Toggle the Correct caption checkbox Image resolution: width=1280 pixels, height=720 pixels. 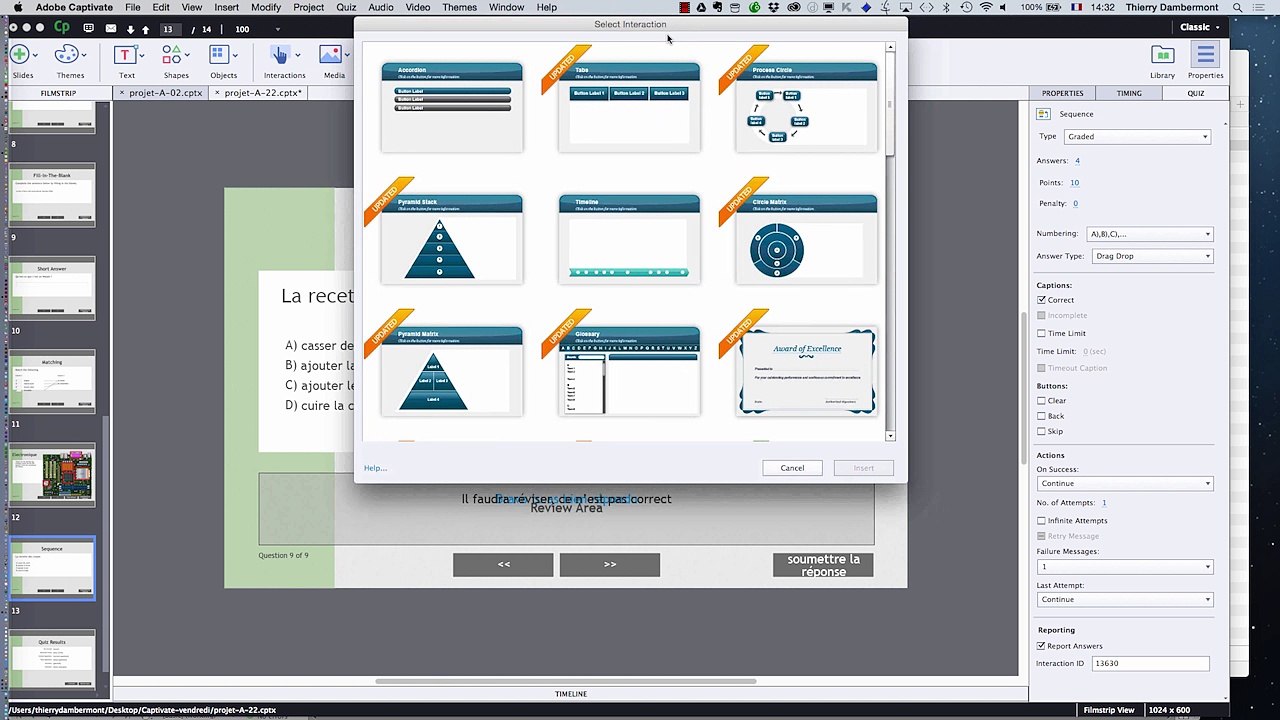[x=1041, y=300]
